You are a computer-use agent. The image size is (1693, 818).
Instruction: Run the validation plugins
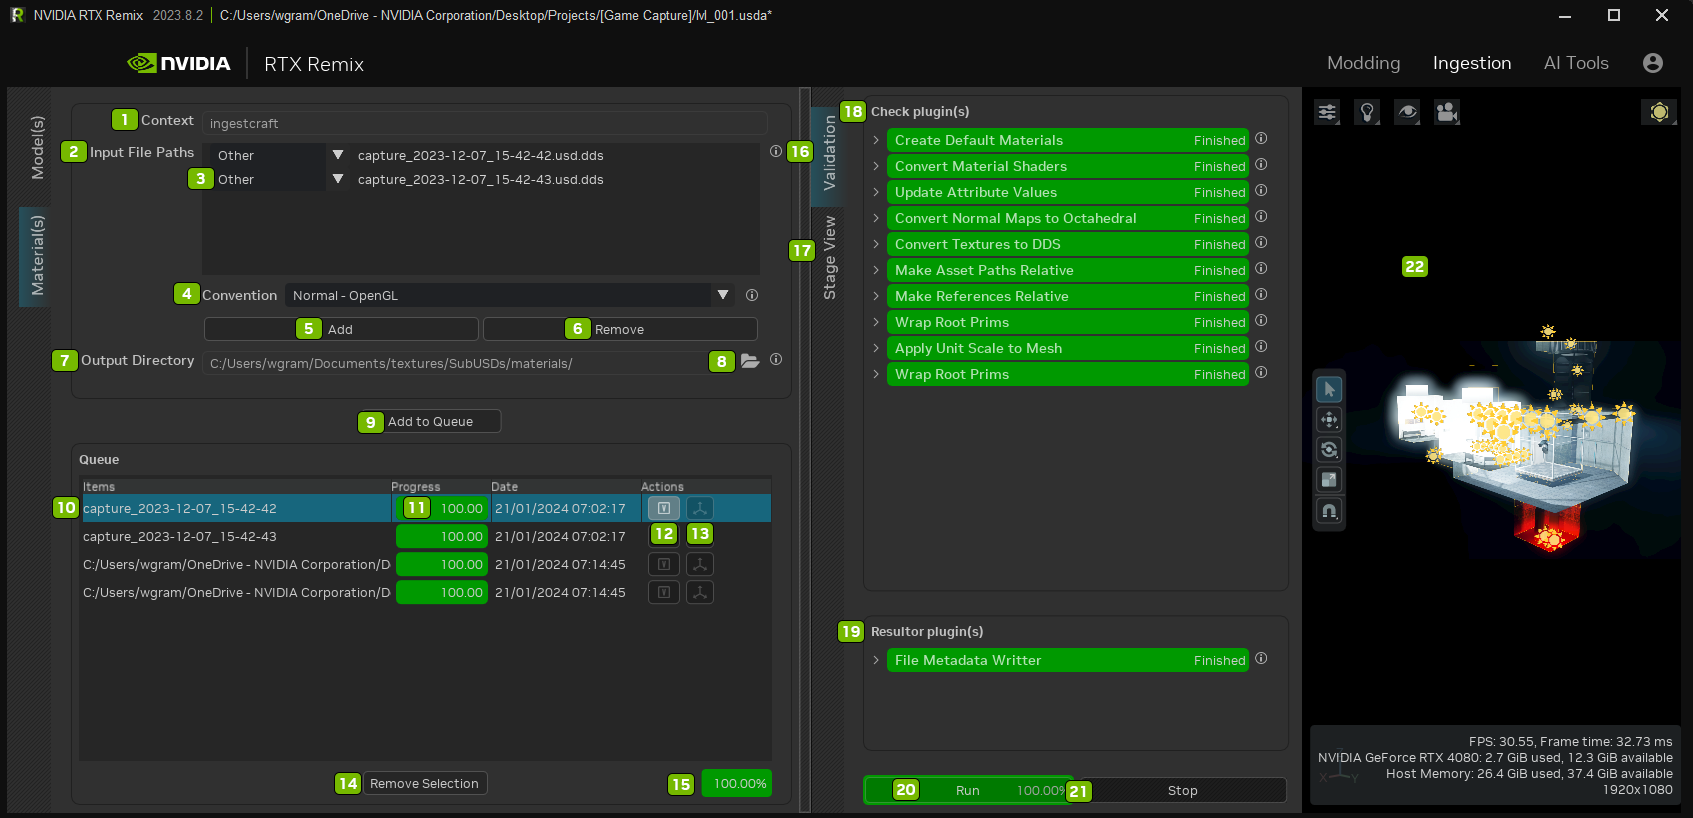coord(968,790)
